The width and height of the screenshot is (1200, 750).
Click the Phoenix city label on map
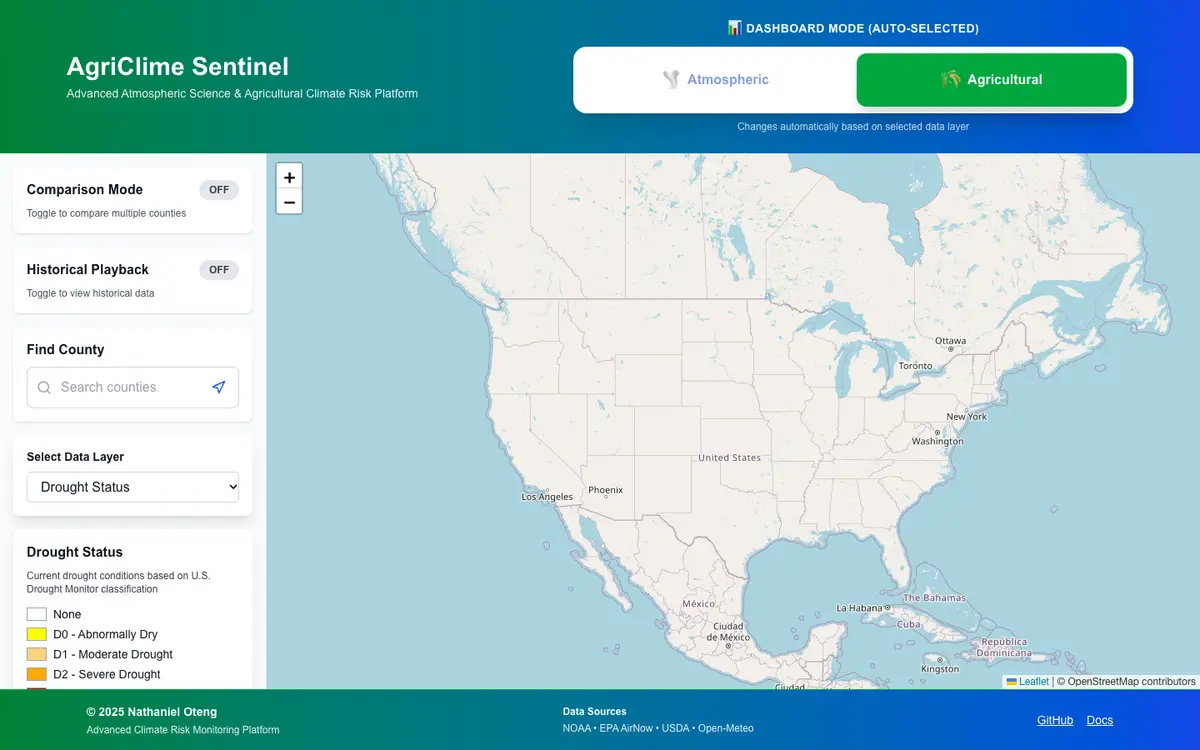pyautogui.click(x=605, y=490)
